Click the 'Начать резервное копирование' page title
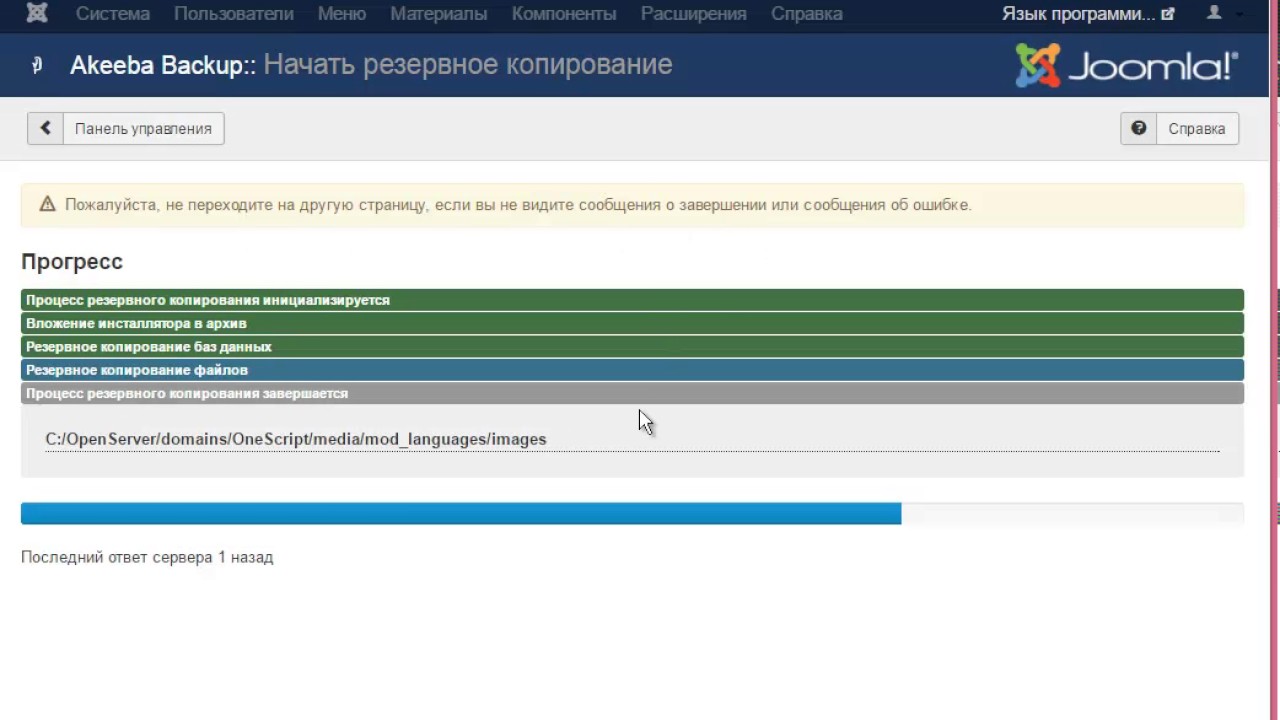 pos(468,65)
